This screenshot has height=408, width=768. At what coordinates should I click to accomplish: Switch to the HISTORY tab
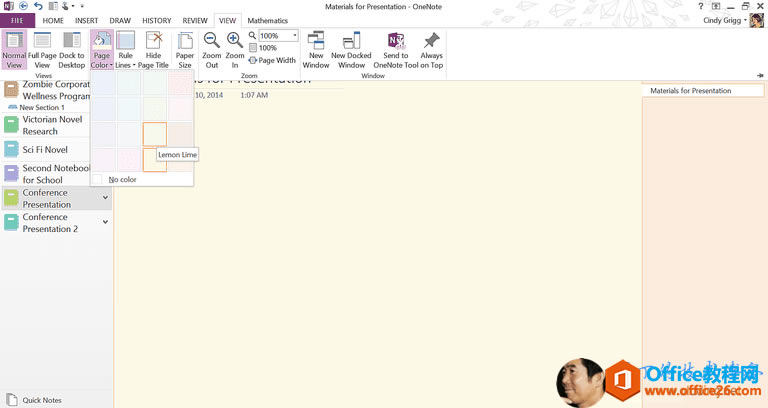click(157, 21)
